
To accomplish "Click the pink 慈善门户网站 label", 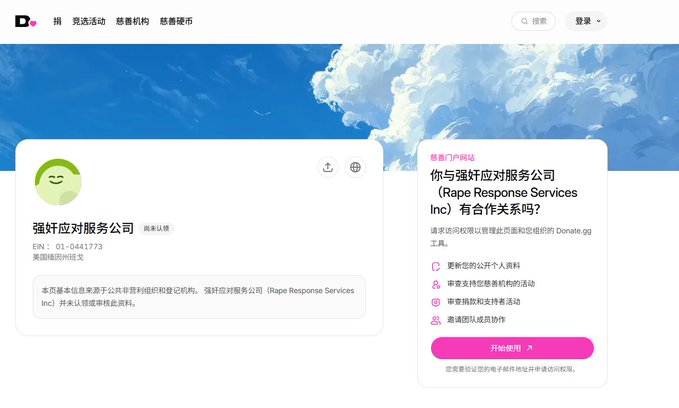I will point(452,158).
